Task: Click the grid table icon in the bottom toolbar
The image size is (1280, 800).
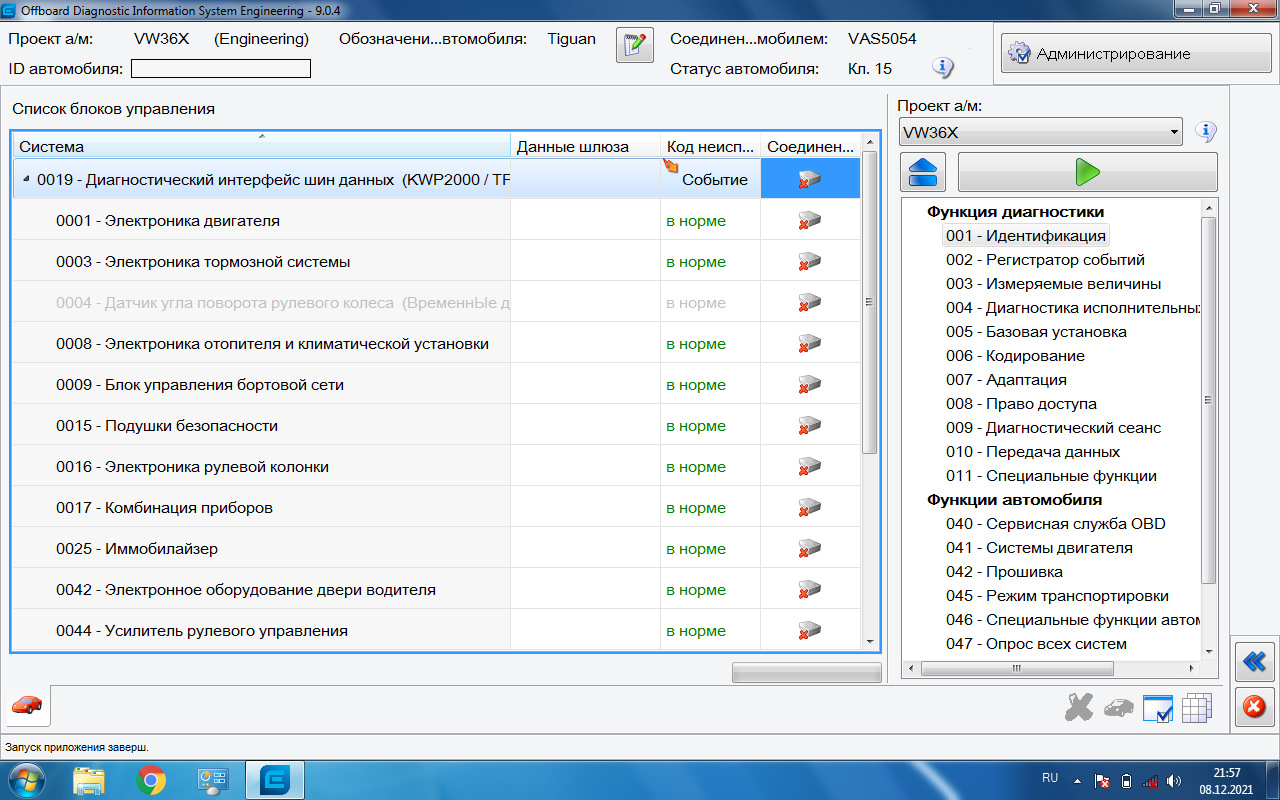Action: pos(1197,707)
